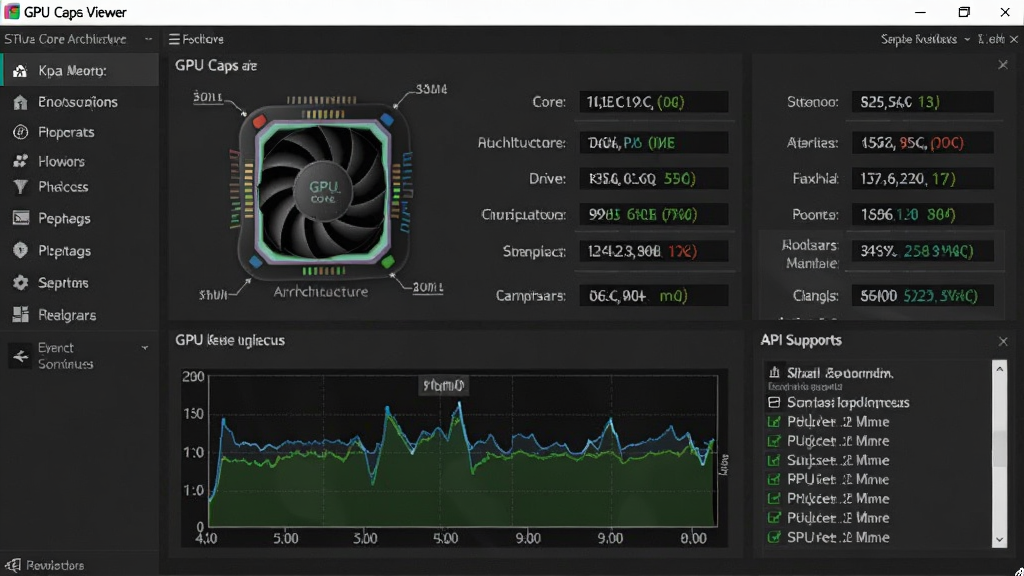Toggle the Pdulcet .2 Mme checkbox
Image resolution: width=1024 pixels, height=576 pixels.
[774, 518]
